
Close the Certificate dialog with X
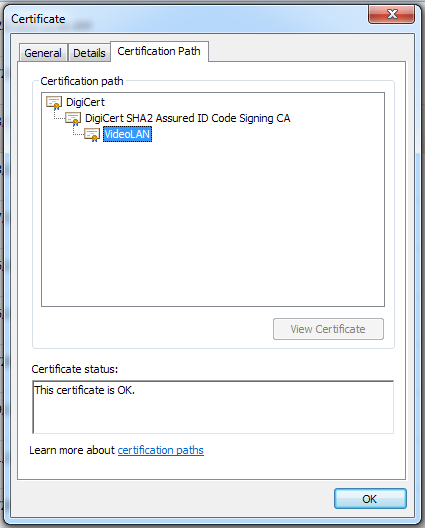(x=392, y=14)
